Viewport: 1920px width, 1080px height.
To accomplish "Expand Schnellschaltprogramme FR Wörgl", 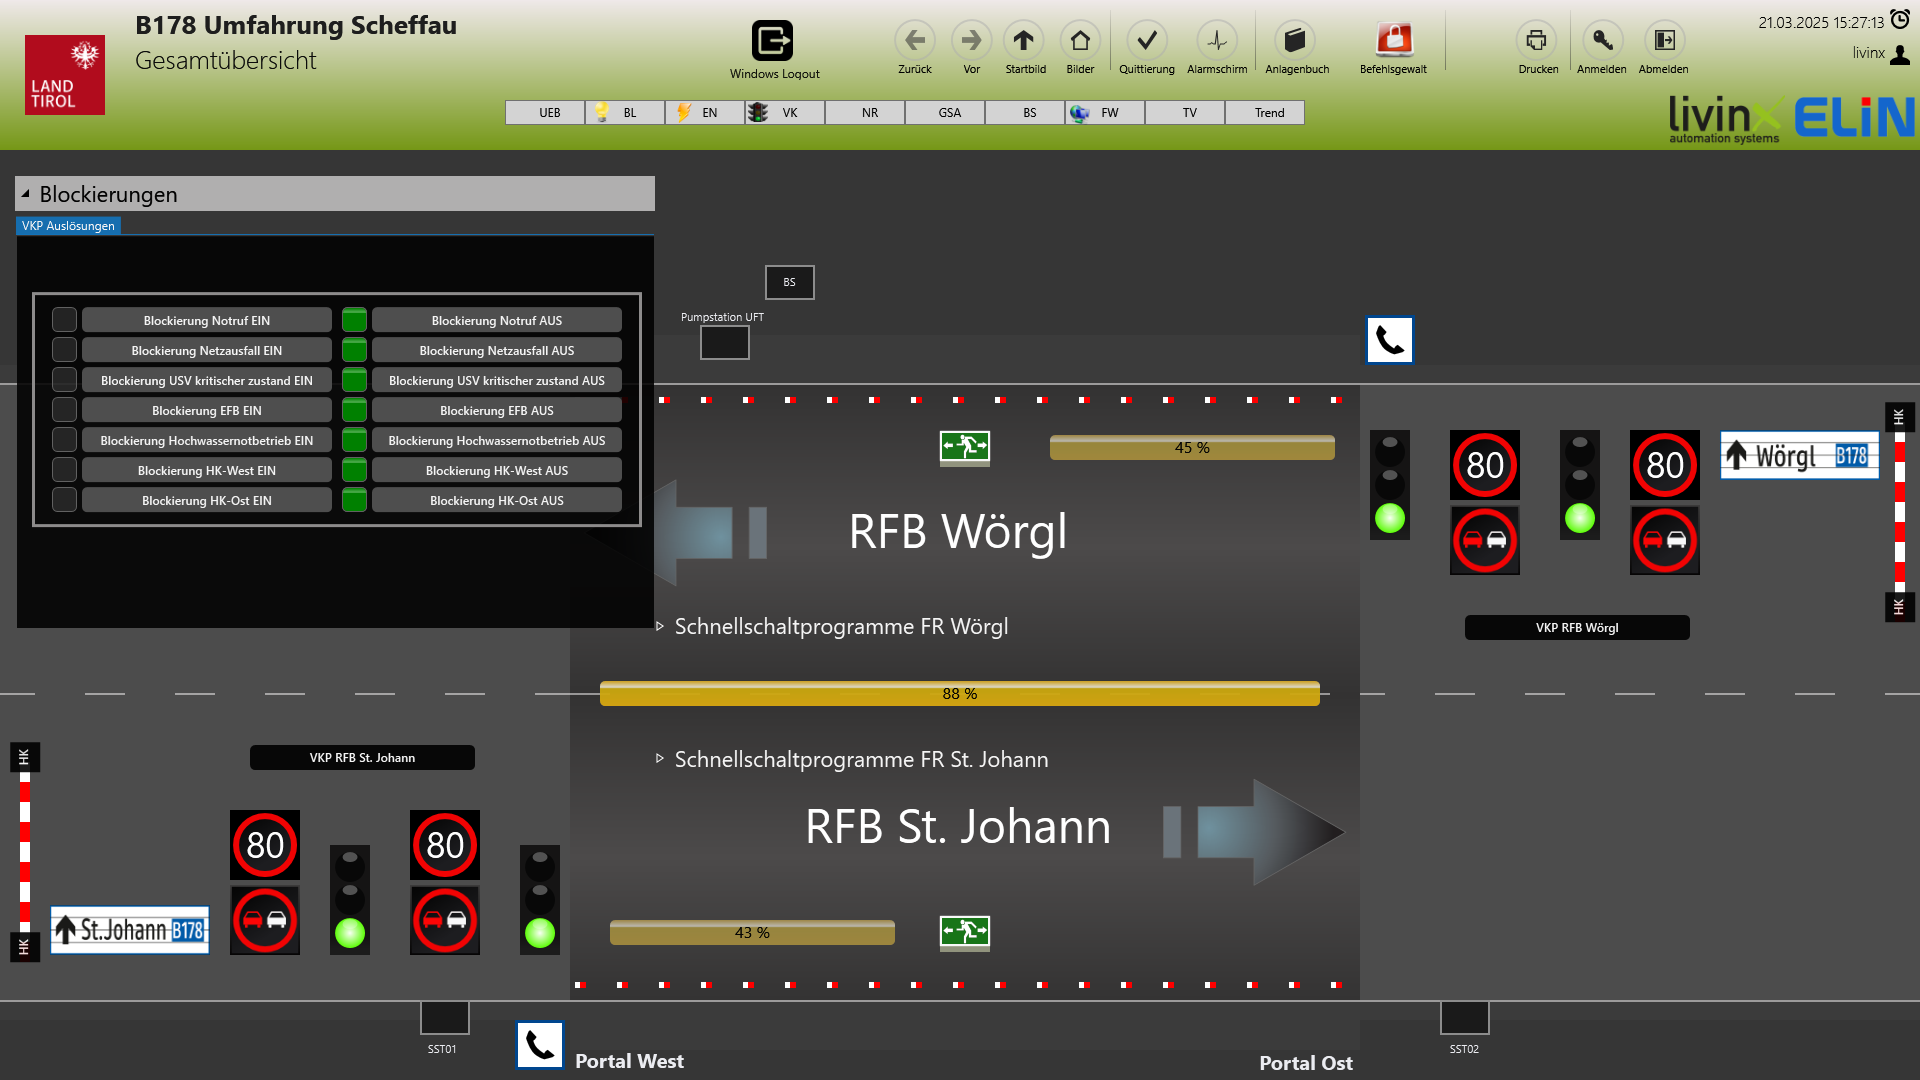I will pos(660,626).
